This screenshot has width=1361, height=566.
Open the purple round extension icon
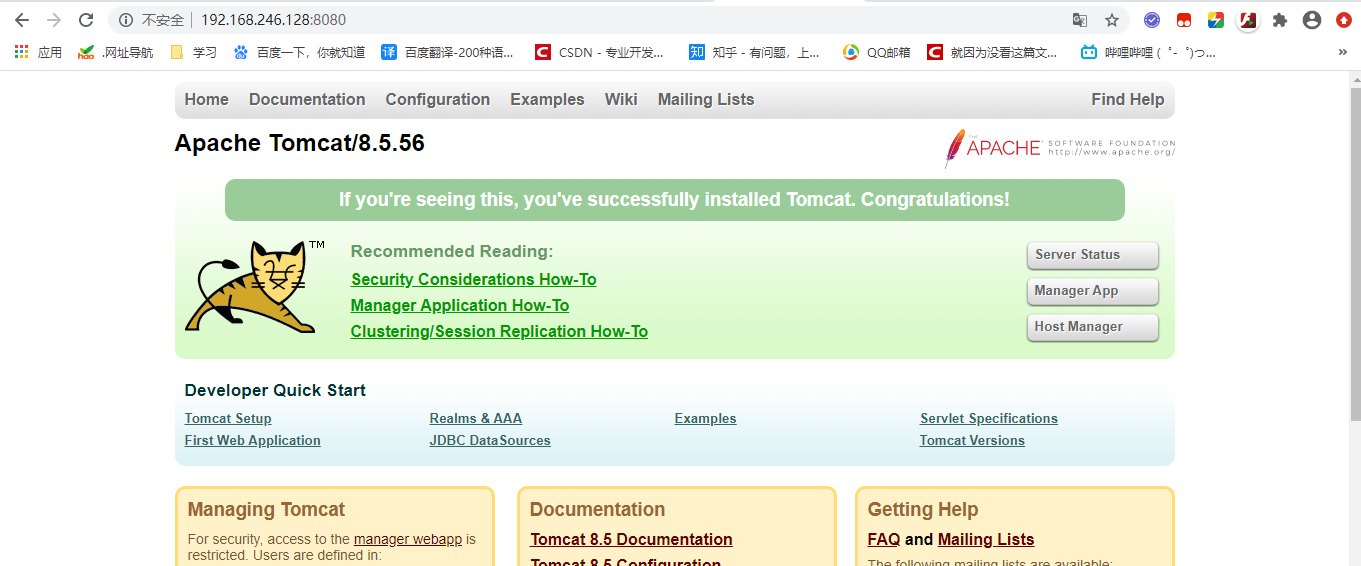(x=1152, y=20)
